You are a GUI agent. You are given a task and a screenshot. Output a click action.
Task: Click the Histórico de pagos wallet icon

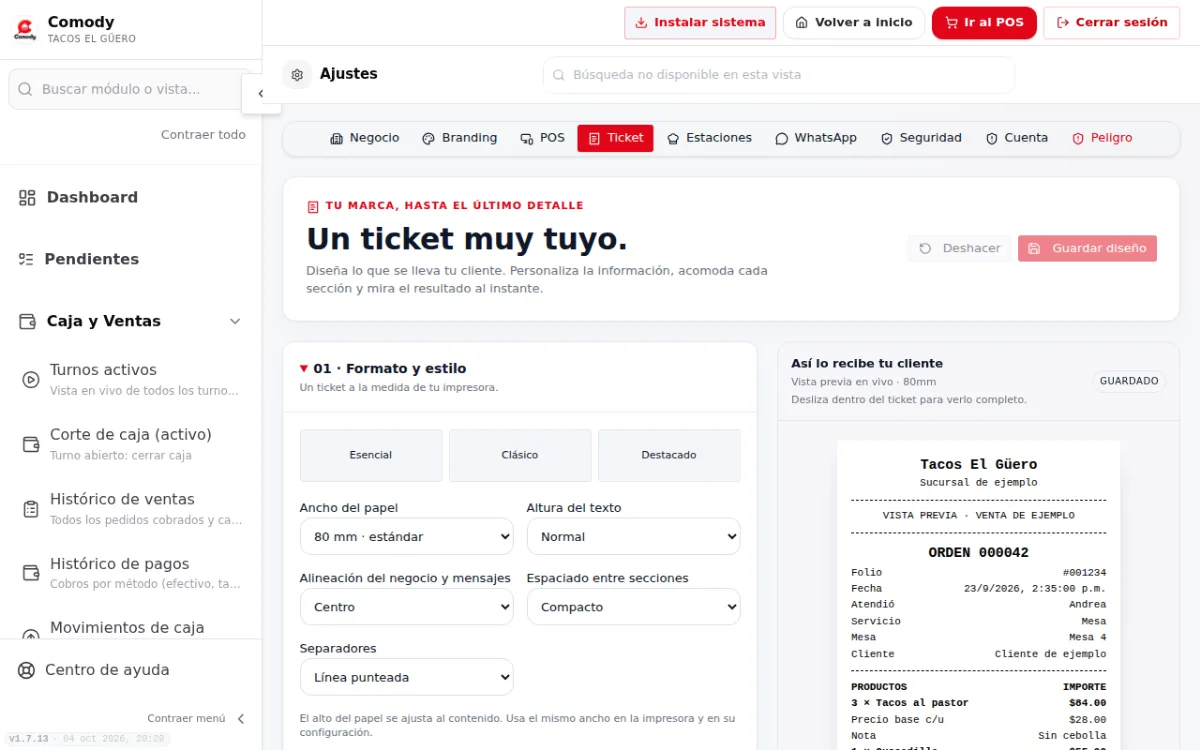pos(31,573)
